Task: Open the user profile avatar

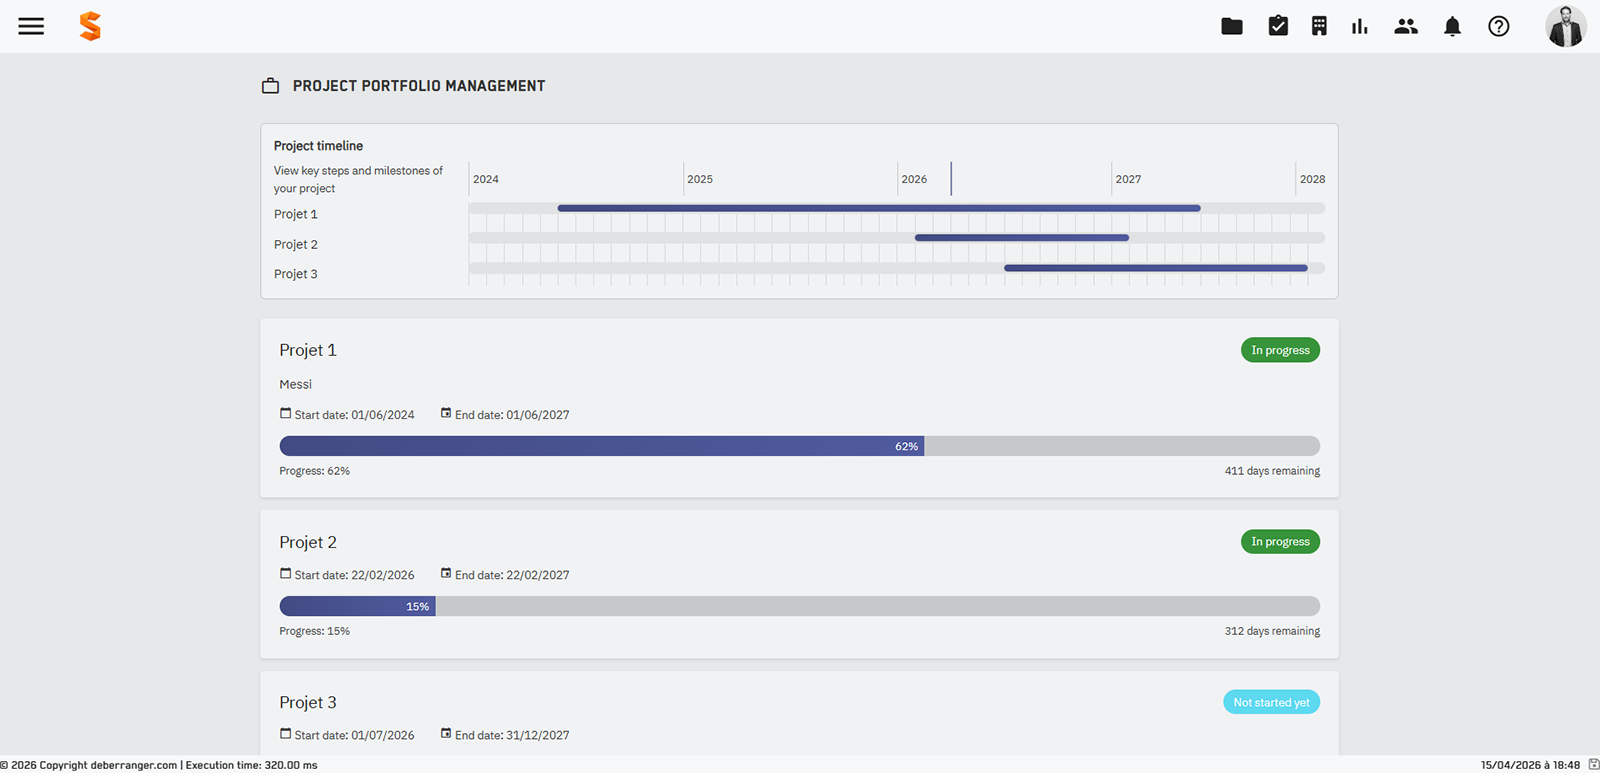Action: [x=1565, y=26]
